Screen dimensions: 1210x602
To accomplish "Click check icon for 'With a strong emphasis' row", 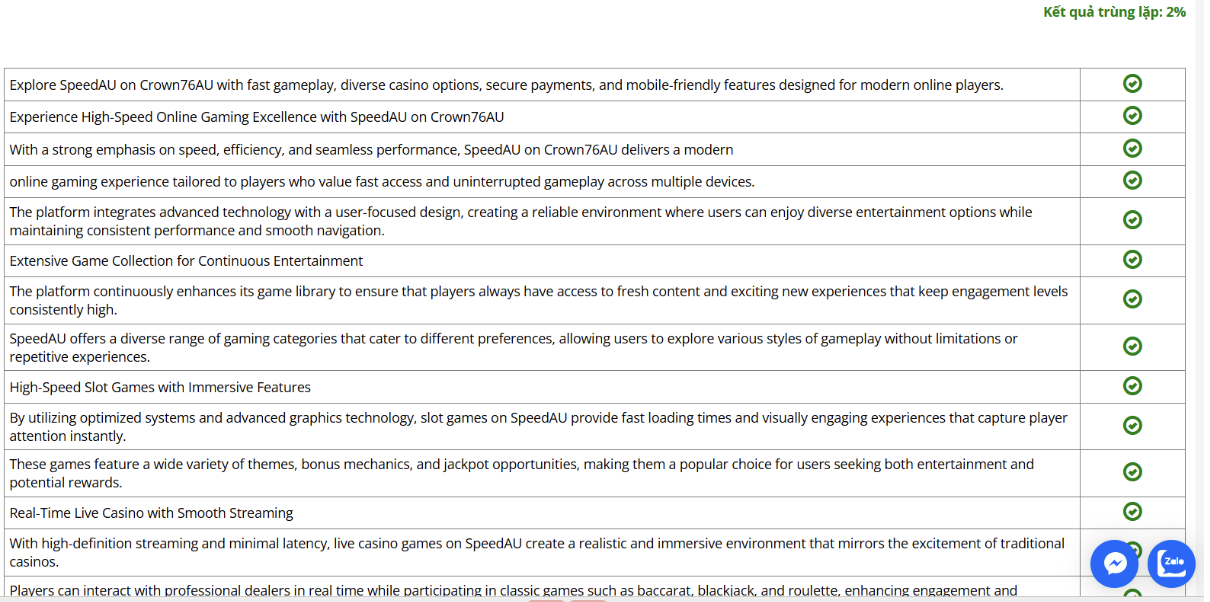I will pyautogui.click(x=1132, y=149).
